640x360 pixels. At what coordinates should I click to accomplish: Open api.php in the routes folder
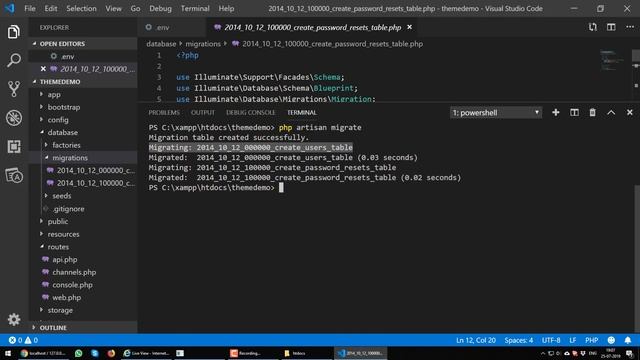click(x=64, y=259)
